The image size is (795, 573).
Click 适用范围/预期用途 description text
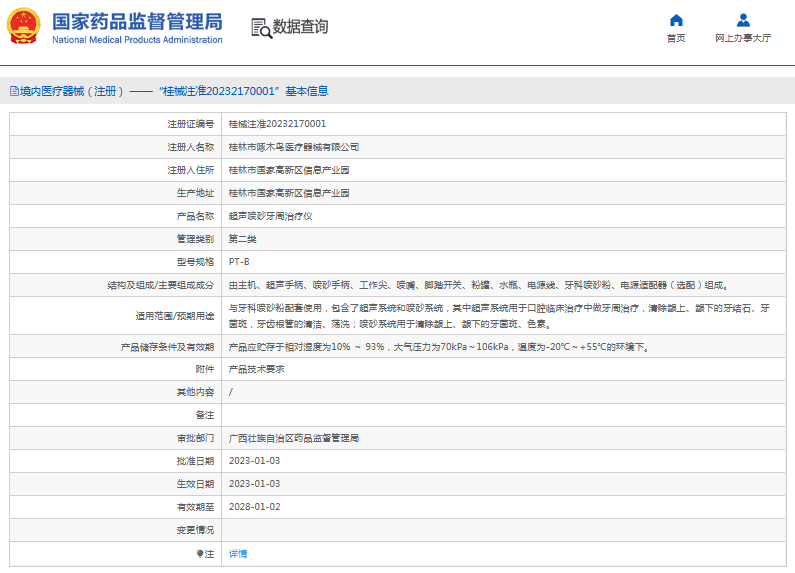499,315
